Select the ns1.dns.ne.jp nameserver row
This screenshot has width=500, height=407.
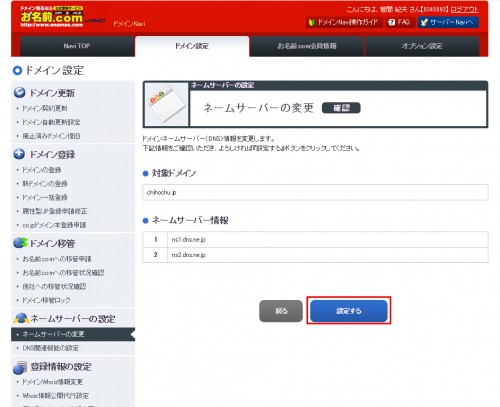[x=315, y=239]
